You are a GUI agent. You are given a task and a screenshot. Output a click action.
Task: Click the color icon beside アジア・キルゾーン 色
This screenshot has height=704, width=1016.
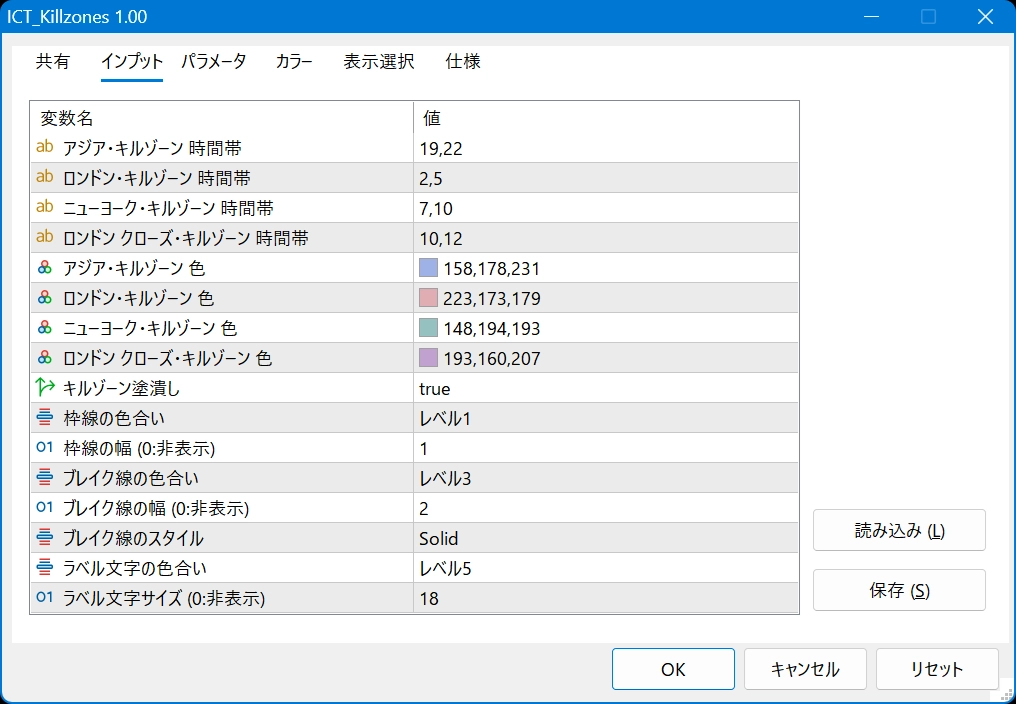(x=44, y=268)
